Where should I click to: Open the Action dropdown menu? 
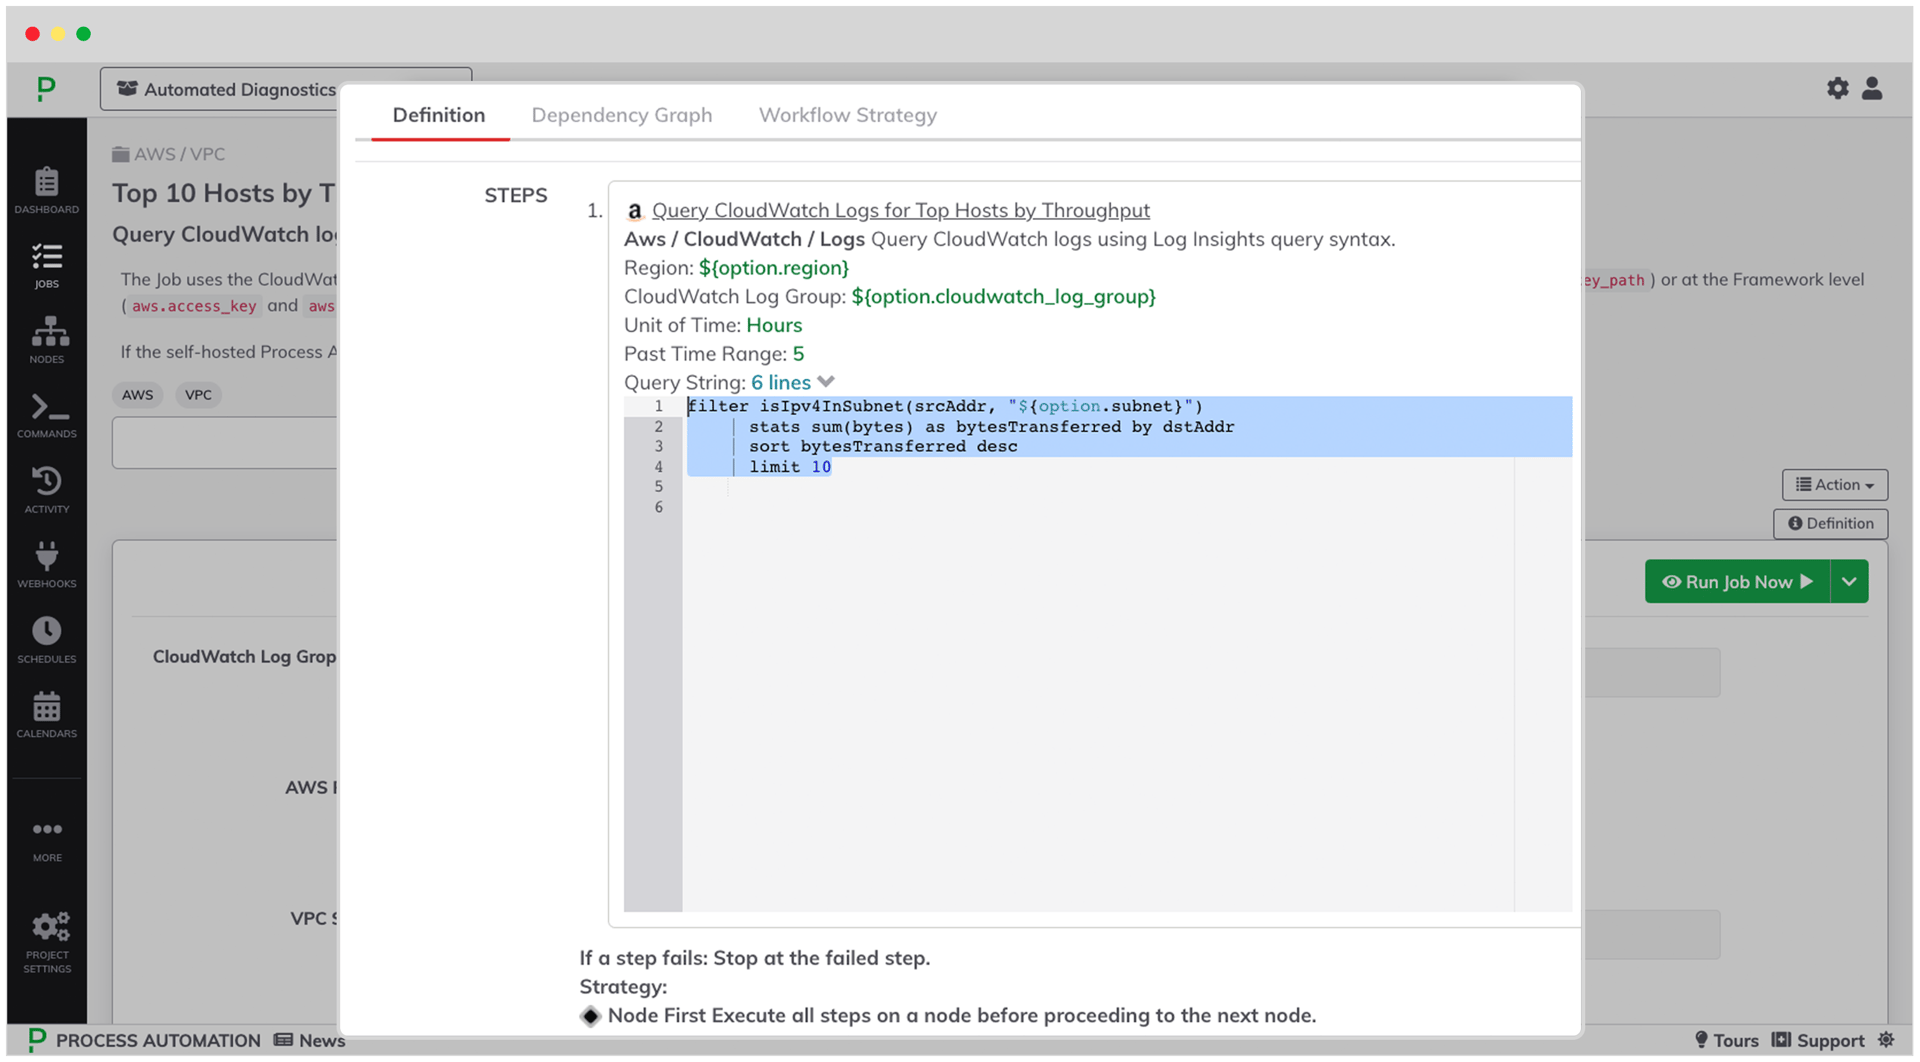1834,485
